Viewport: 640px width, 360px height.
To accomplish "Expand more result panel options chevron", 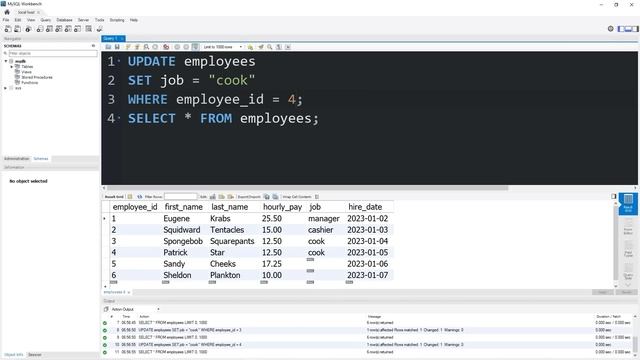I will [628, 285].
